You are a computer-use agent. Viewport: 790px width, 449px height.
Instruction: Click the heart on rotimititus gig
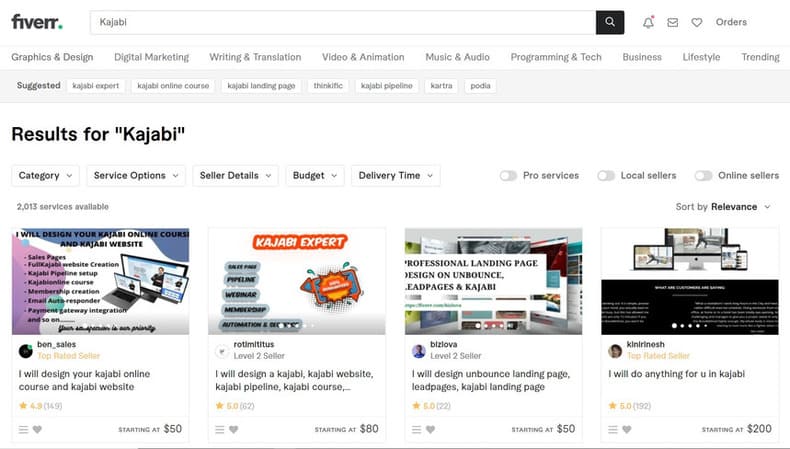(233, 429)
